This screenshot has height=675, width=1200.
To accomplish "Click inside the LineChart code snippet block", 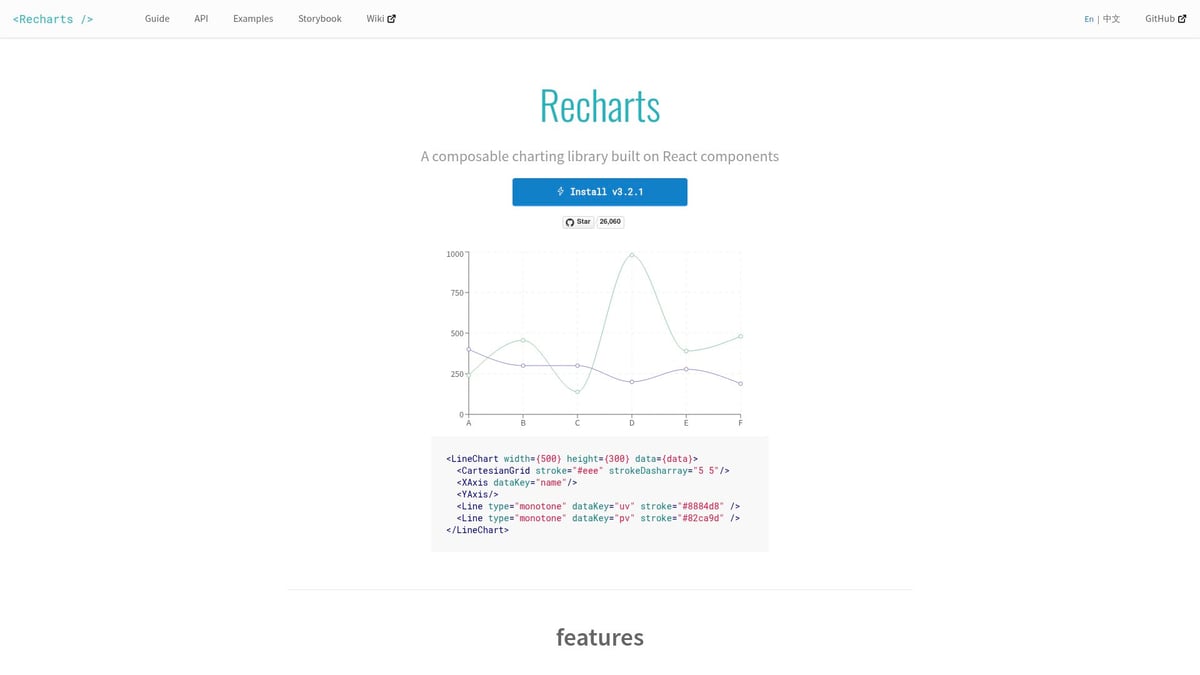I will click(599, 493).
